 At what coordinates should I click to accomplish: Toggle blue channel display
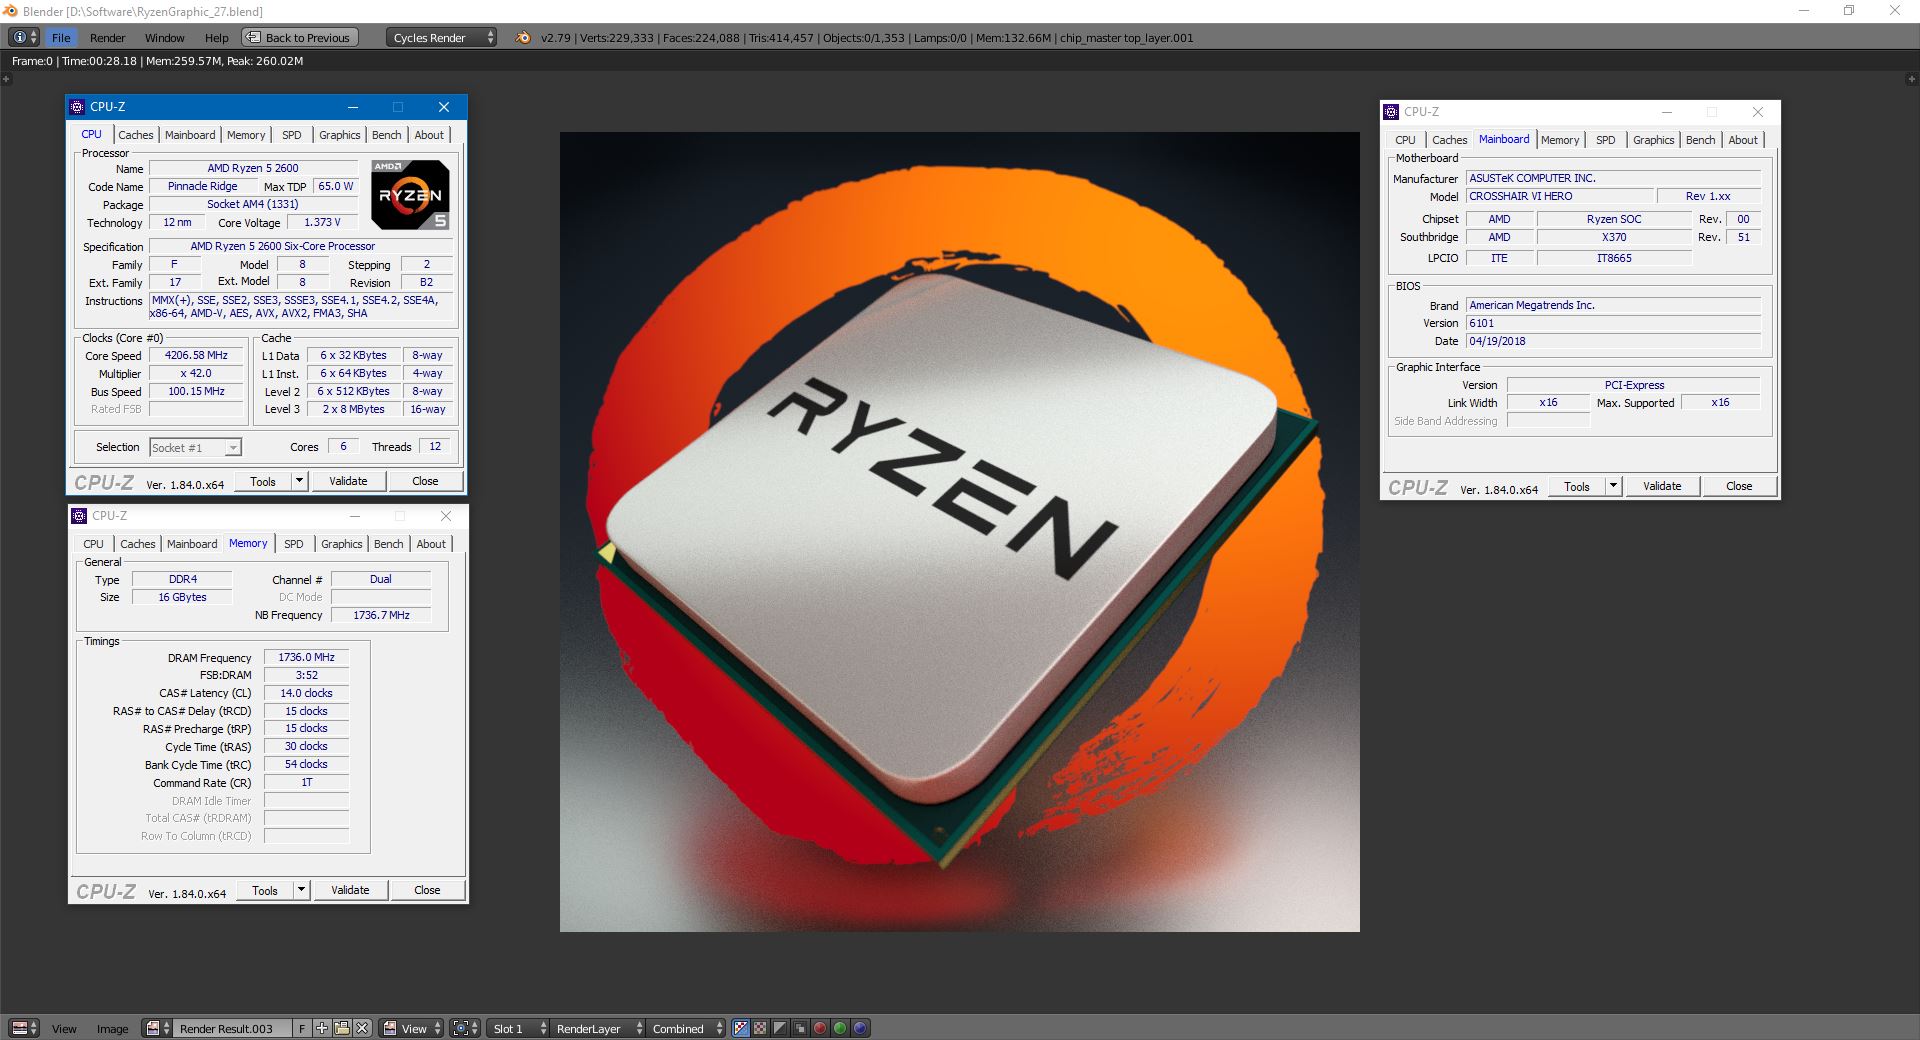[x=860, y=1028]
